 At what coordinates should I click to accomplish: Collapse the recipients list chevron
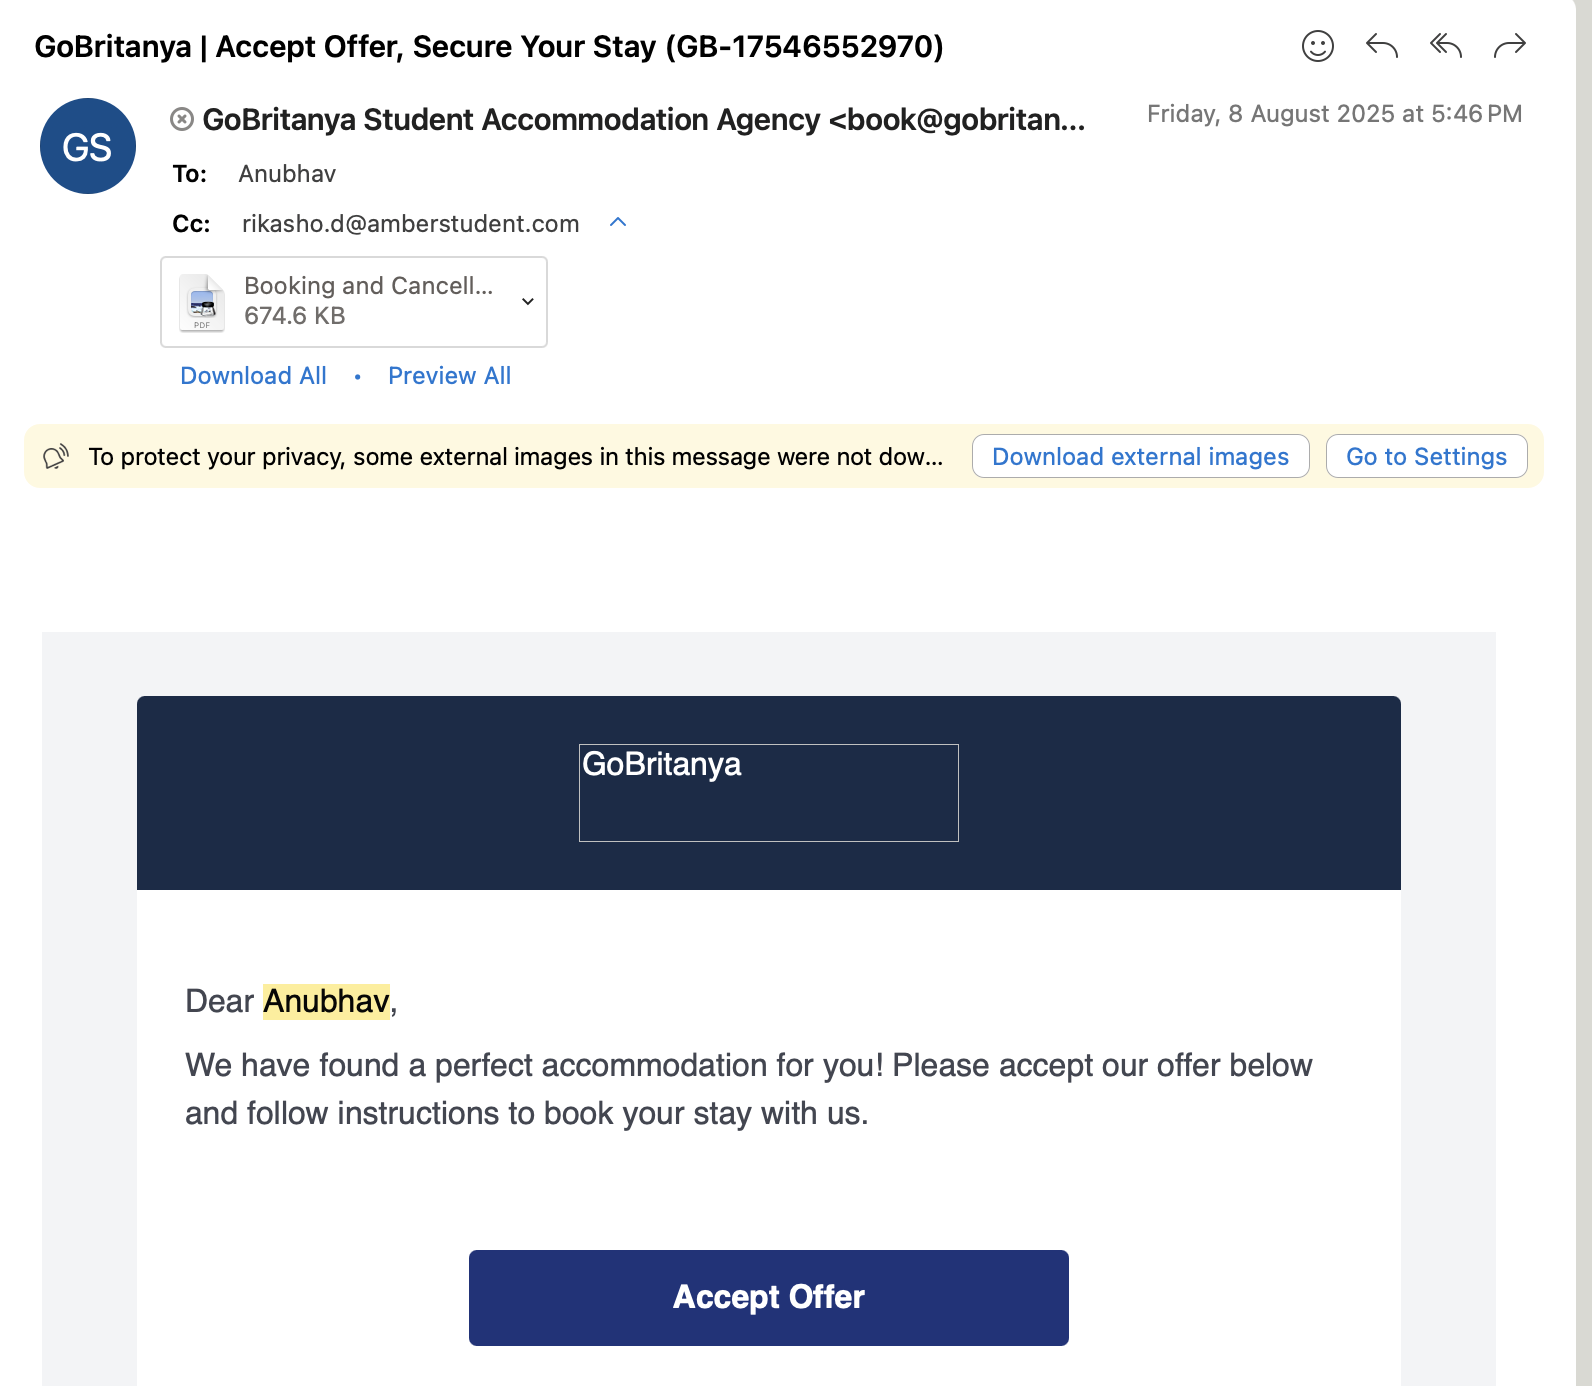click(618, 223)
